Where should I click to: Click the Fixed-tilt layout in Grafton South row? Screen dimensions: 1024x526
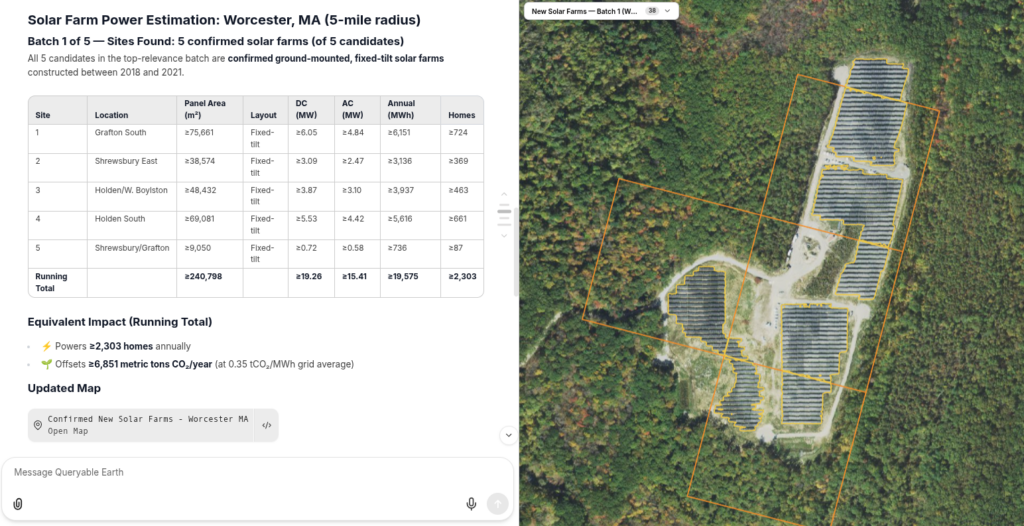tap(264, 138)
